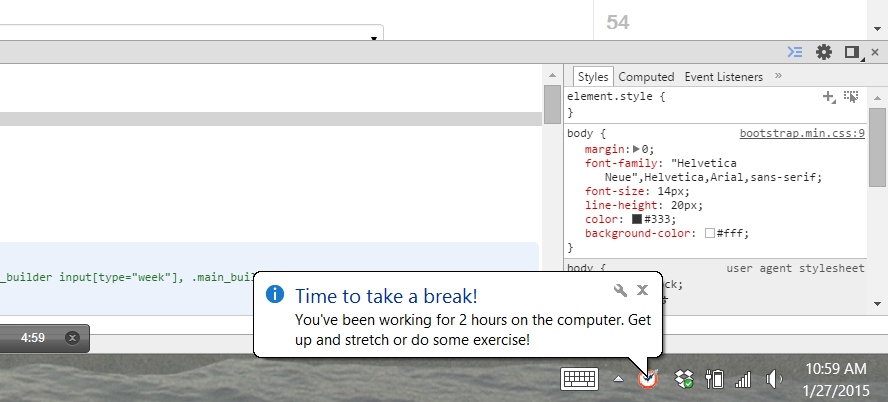Close the 4:59 timer pill
Viewport: 888px width, 402px height.
[x=72, y=338]
